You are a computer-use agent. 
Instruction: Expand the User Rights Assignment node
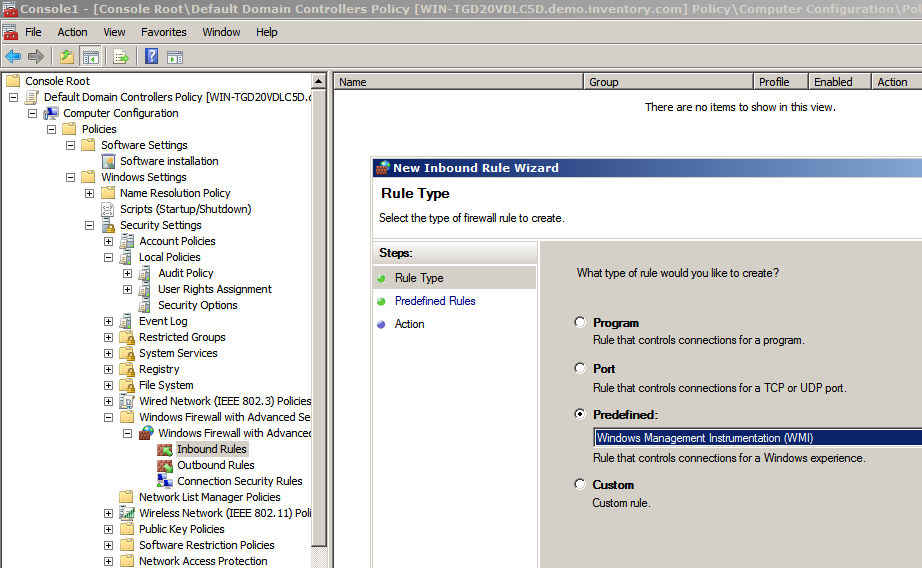coord(127,289)
